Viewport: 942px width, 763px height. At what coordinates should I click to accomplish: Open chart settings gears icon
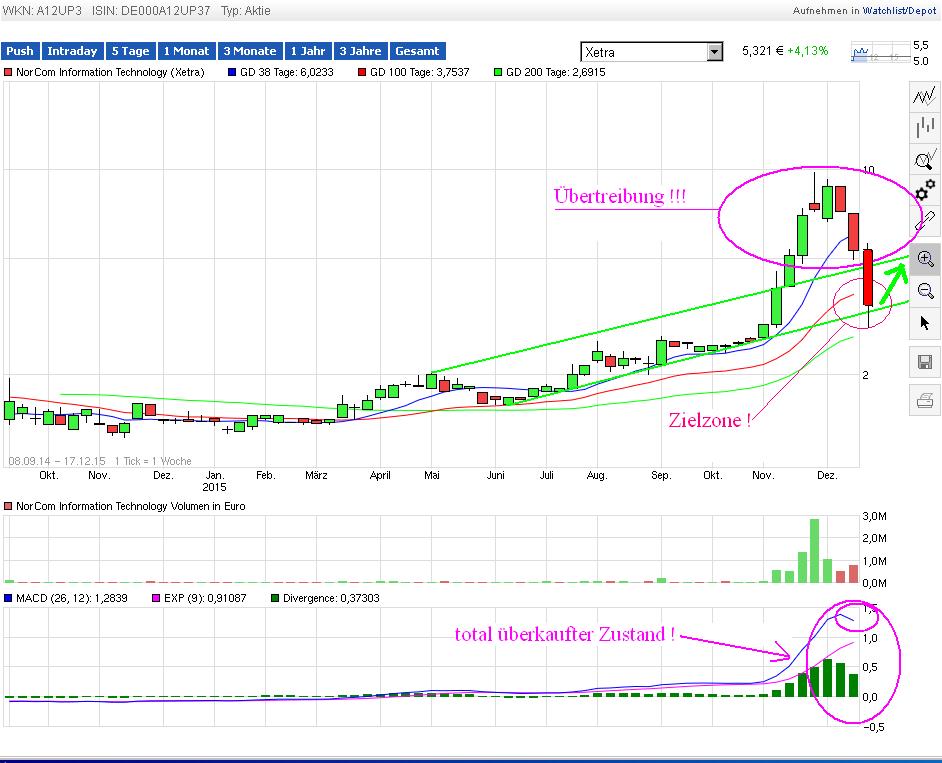click(924, 190)
